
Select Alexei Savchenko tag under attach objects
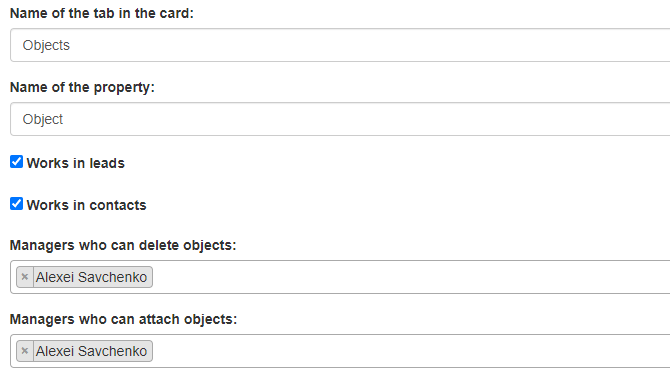click(x=91, y=351)
